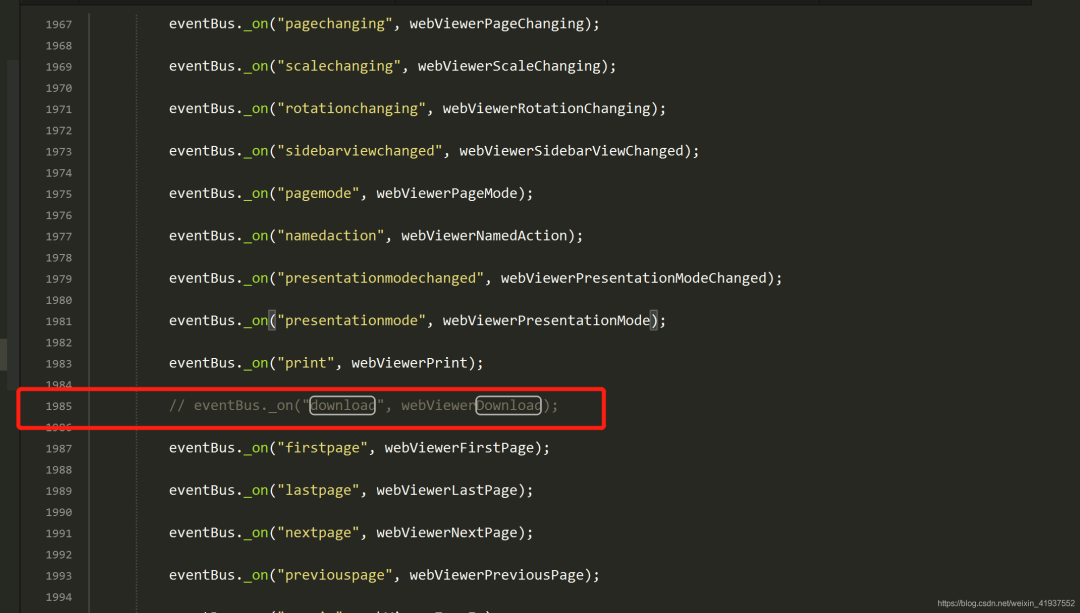
Task: Click line number 1967 in the gutter
Action: click(x=59, y=25)
